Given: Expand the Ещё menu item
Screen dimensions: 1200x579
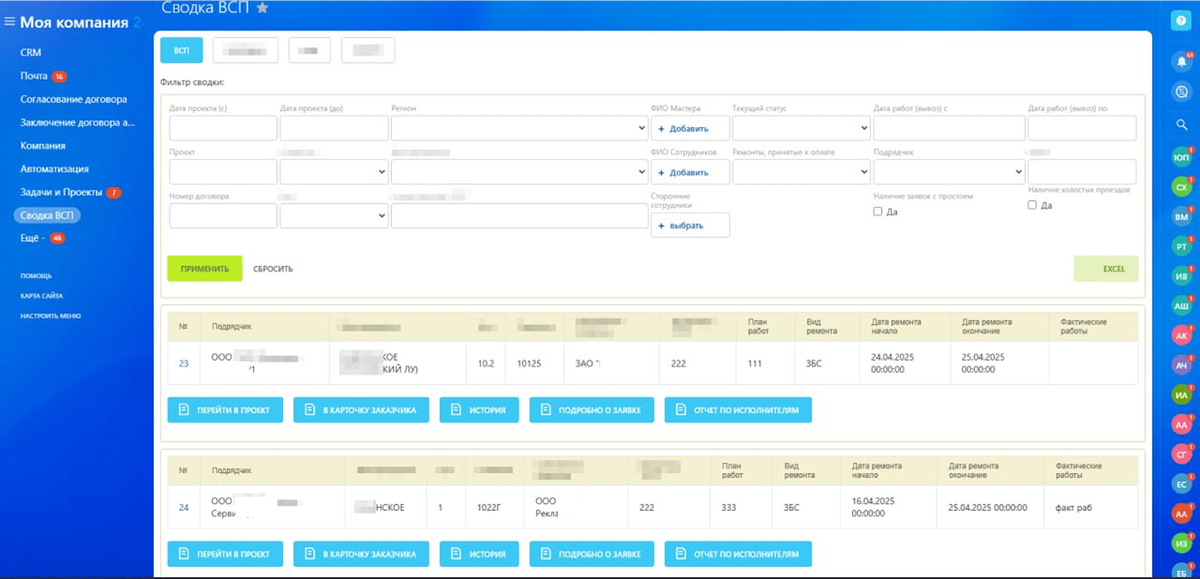Looking at the screenshot, I should pos(34,238).
